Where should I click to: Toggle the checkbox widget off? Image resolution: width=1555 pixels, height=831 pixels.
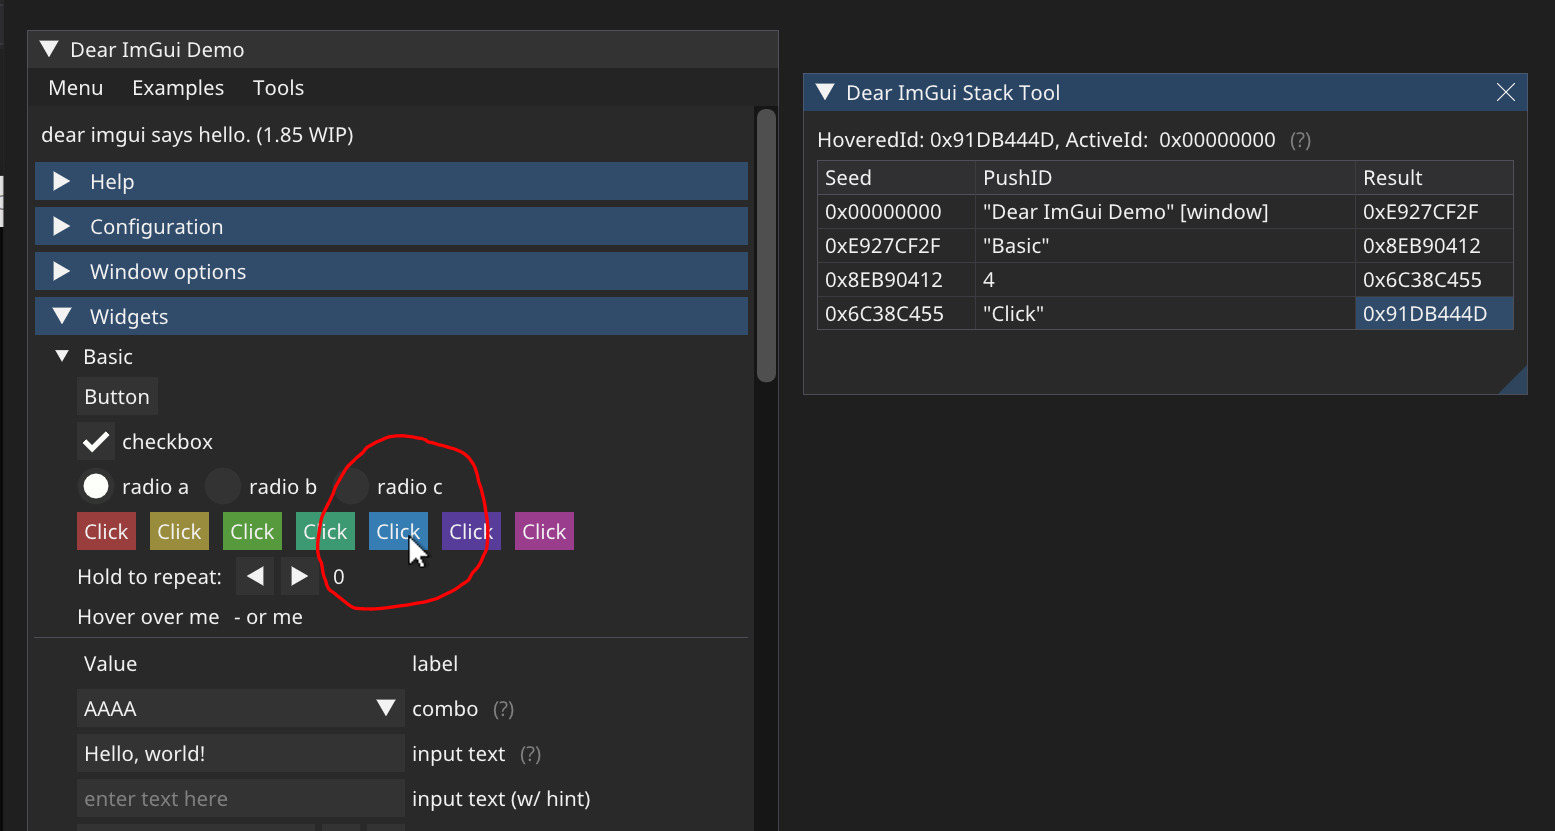click(95, 441)
